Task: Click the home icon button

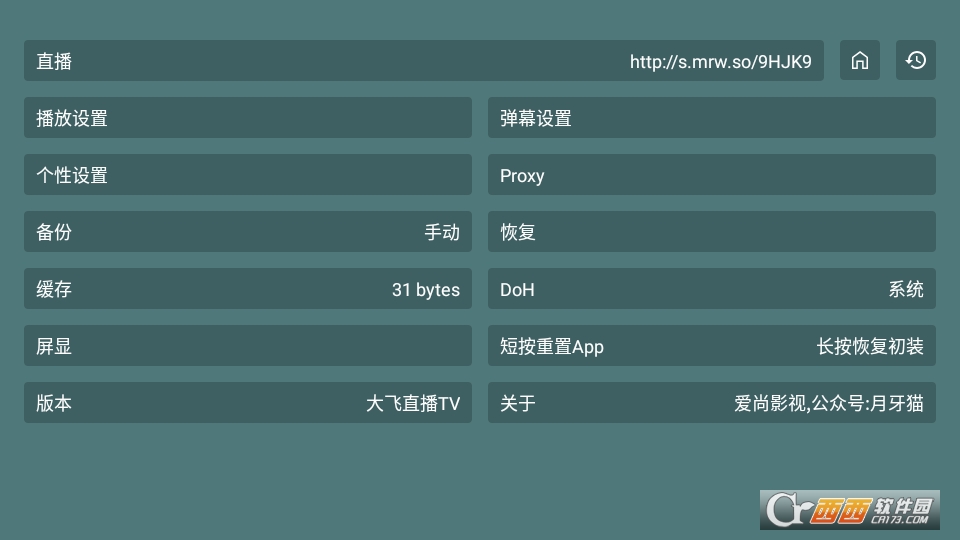Action: [860, 60]
